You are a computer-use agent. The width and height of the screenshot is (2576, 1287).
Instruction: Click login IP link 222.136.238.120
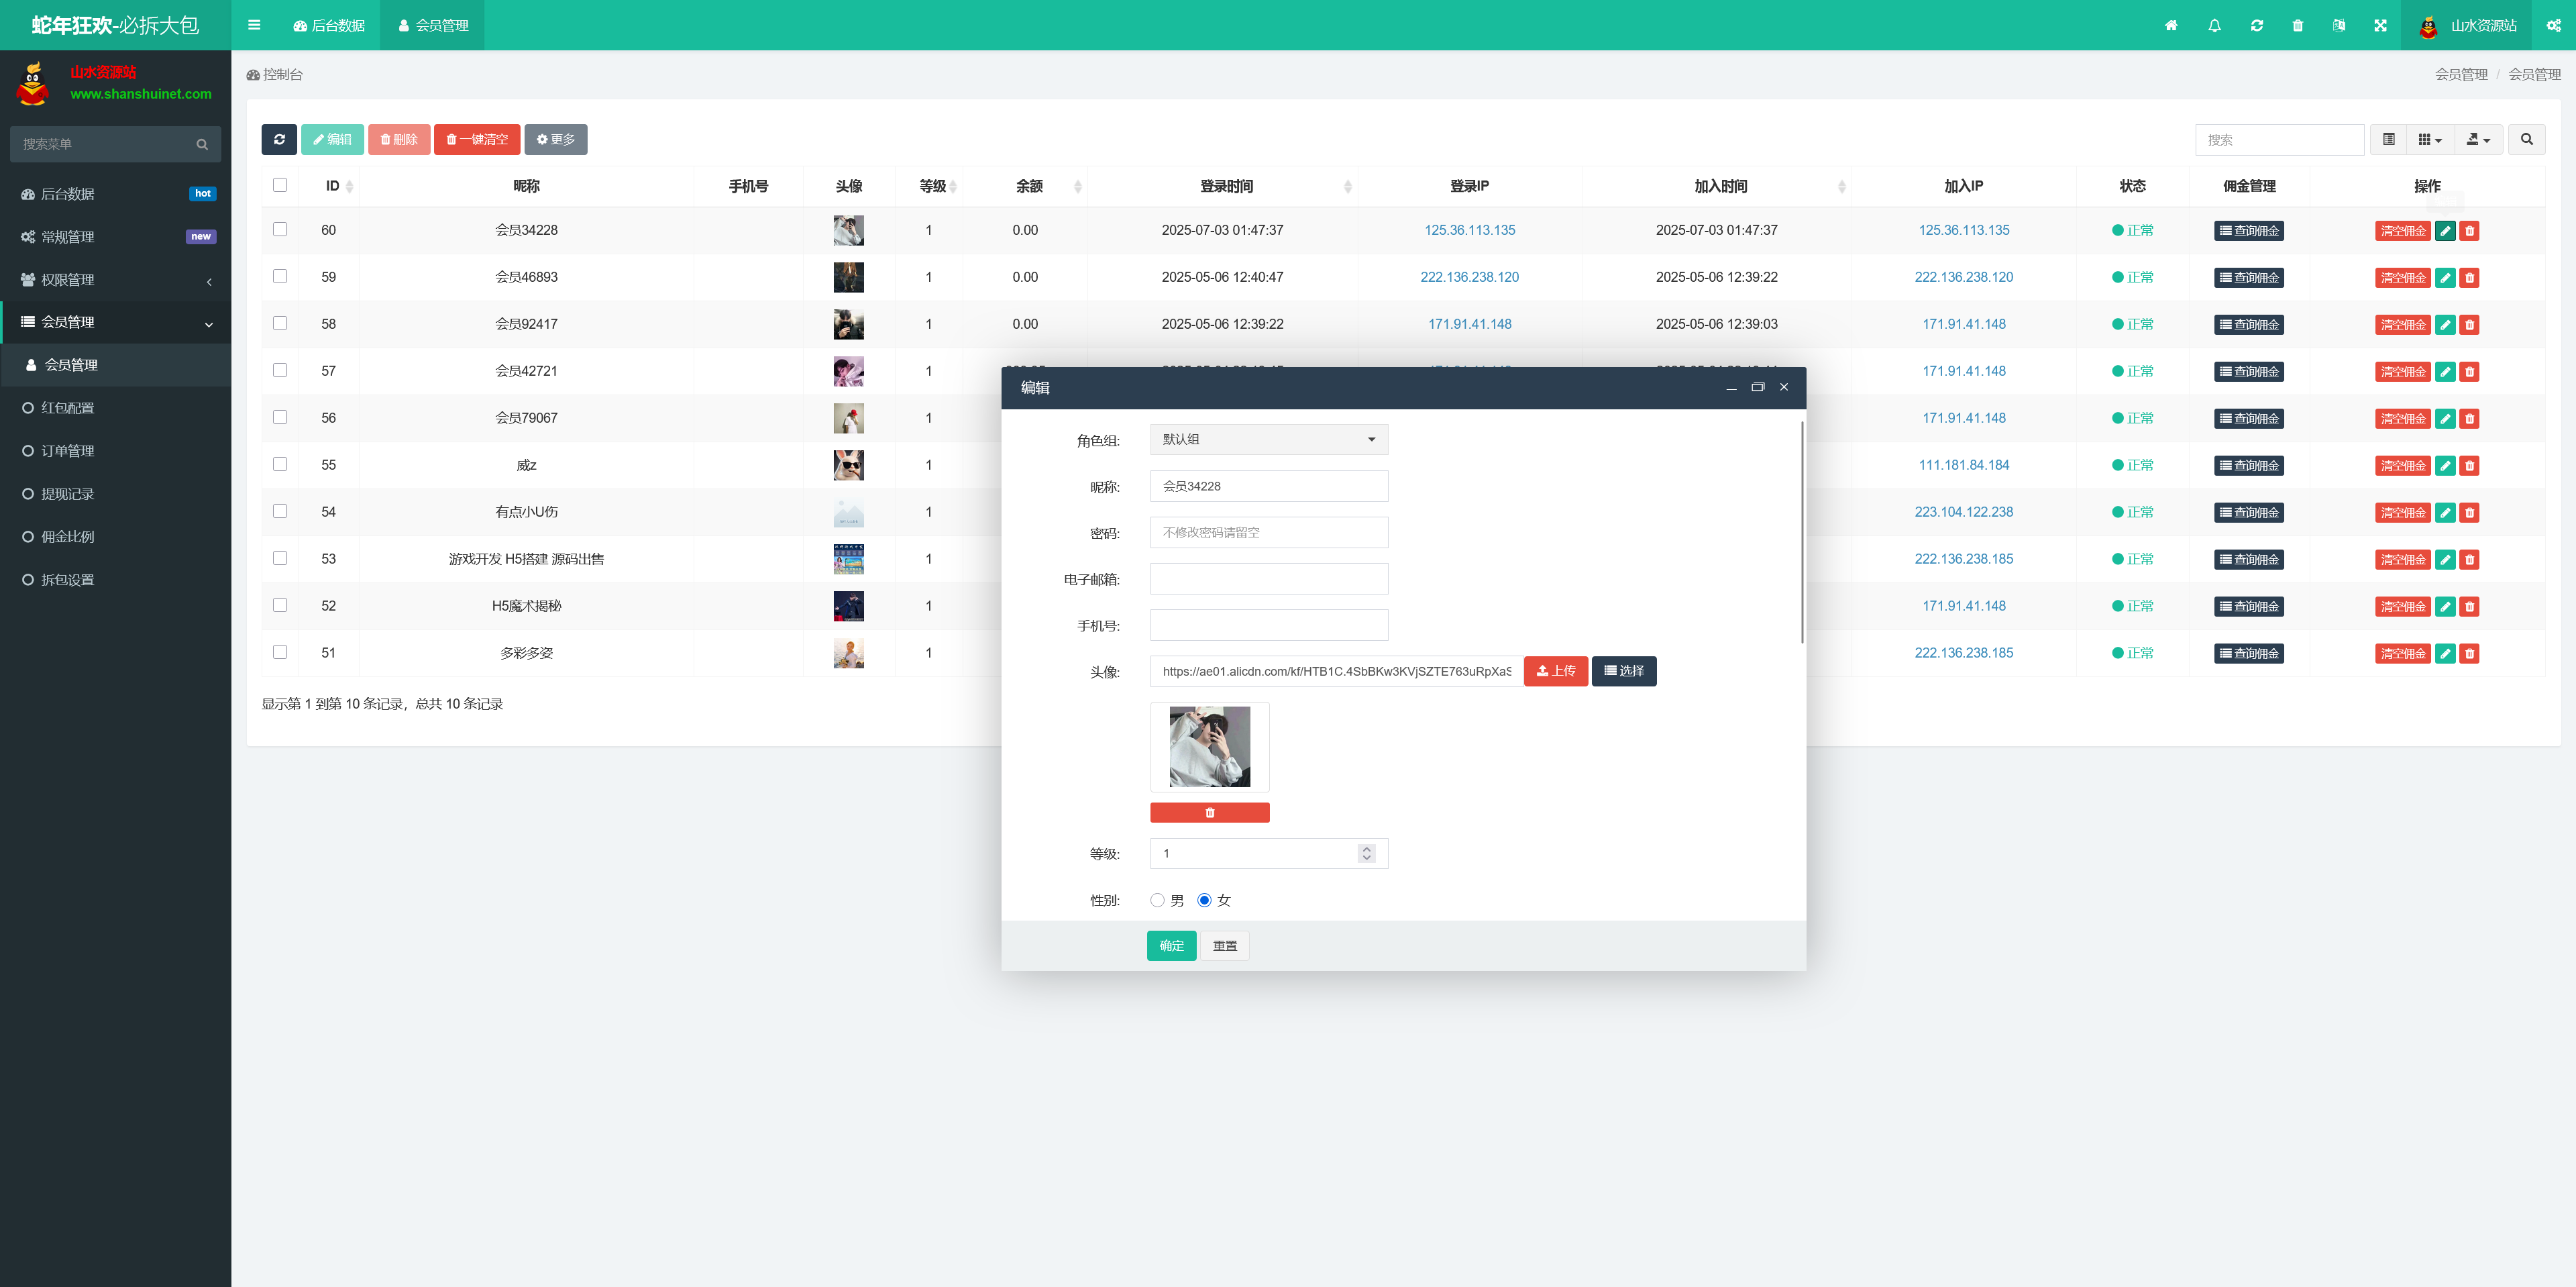[x=1469, y=277]
